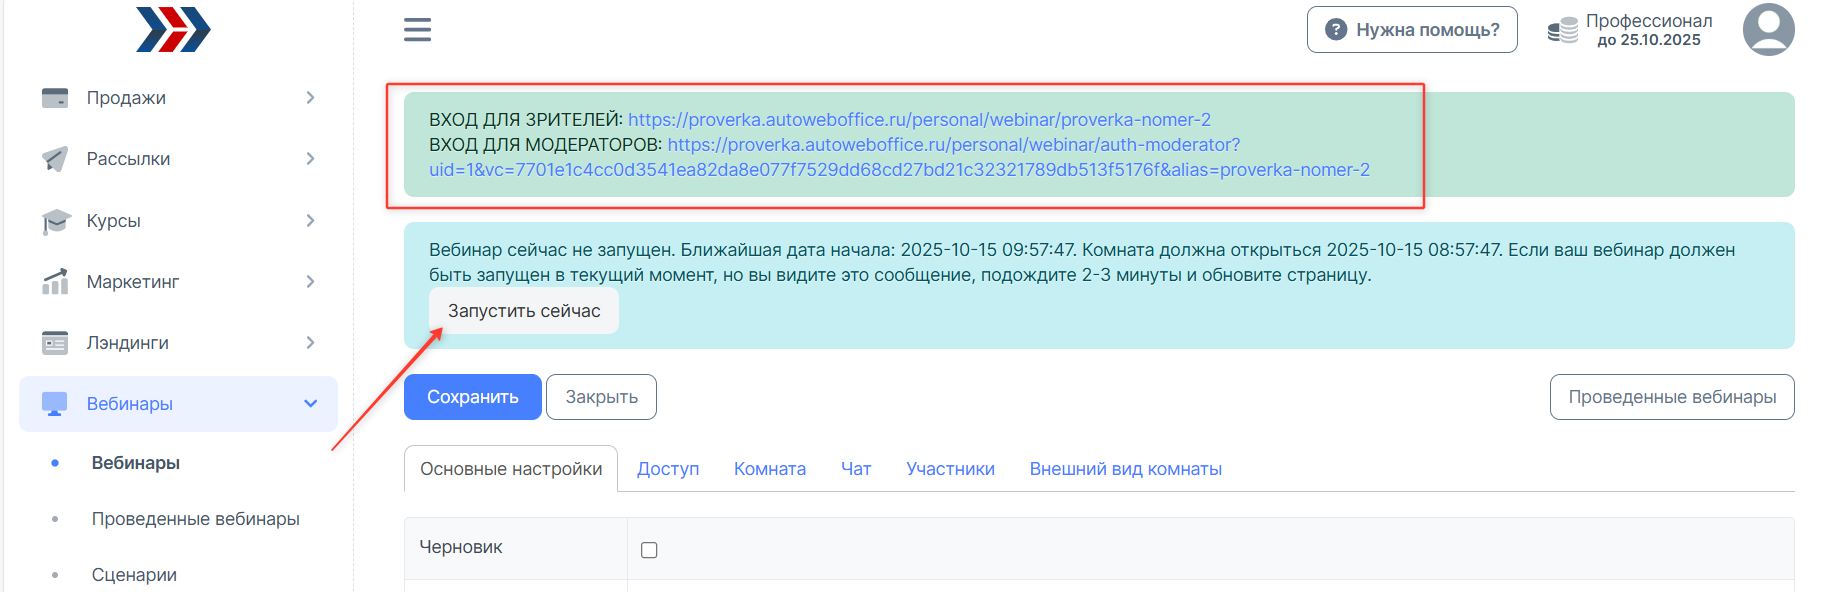Viewport: 1831px width, 592px height.
Task: Expand the Продажи menu chevron
Action: pyautogui.click(x=310, y=98)
